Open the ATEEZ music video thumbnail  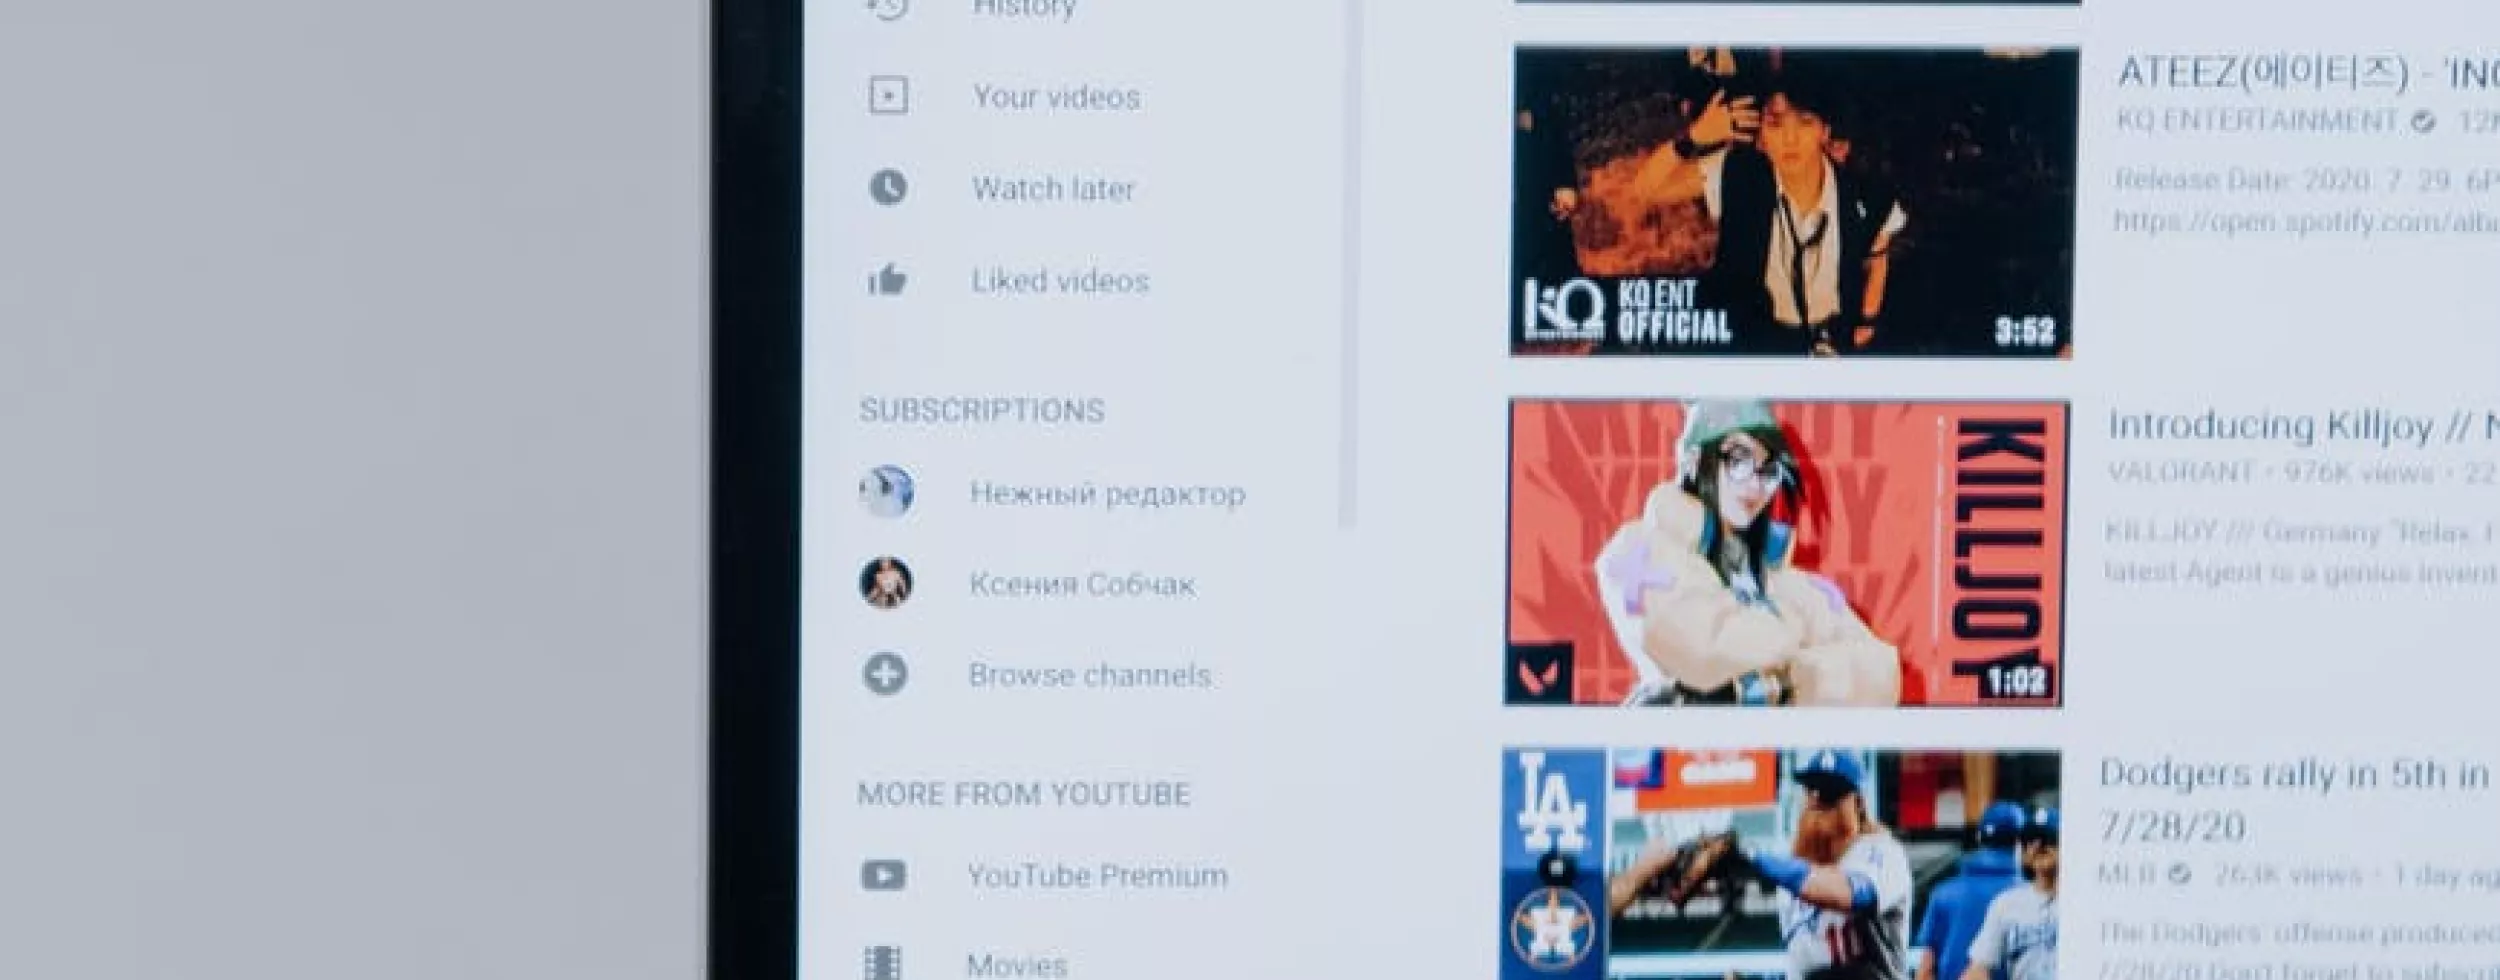(1792, 200)
